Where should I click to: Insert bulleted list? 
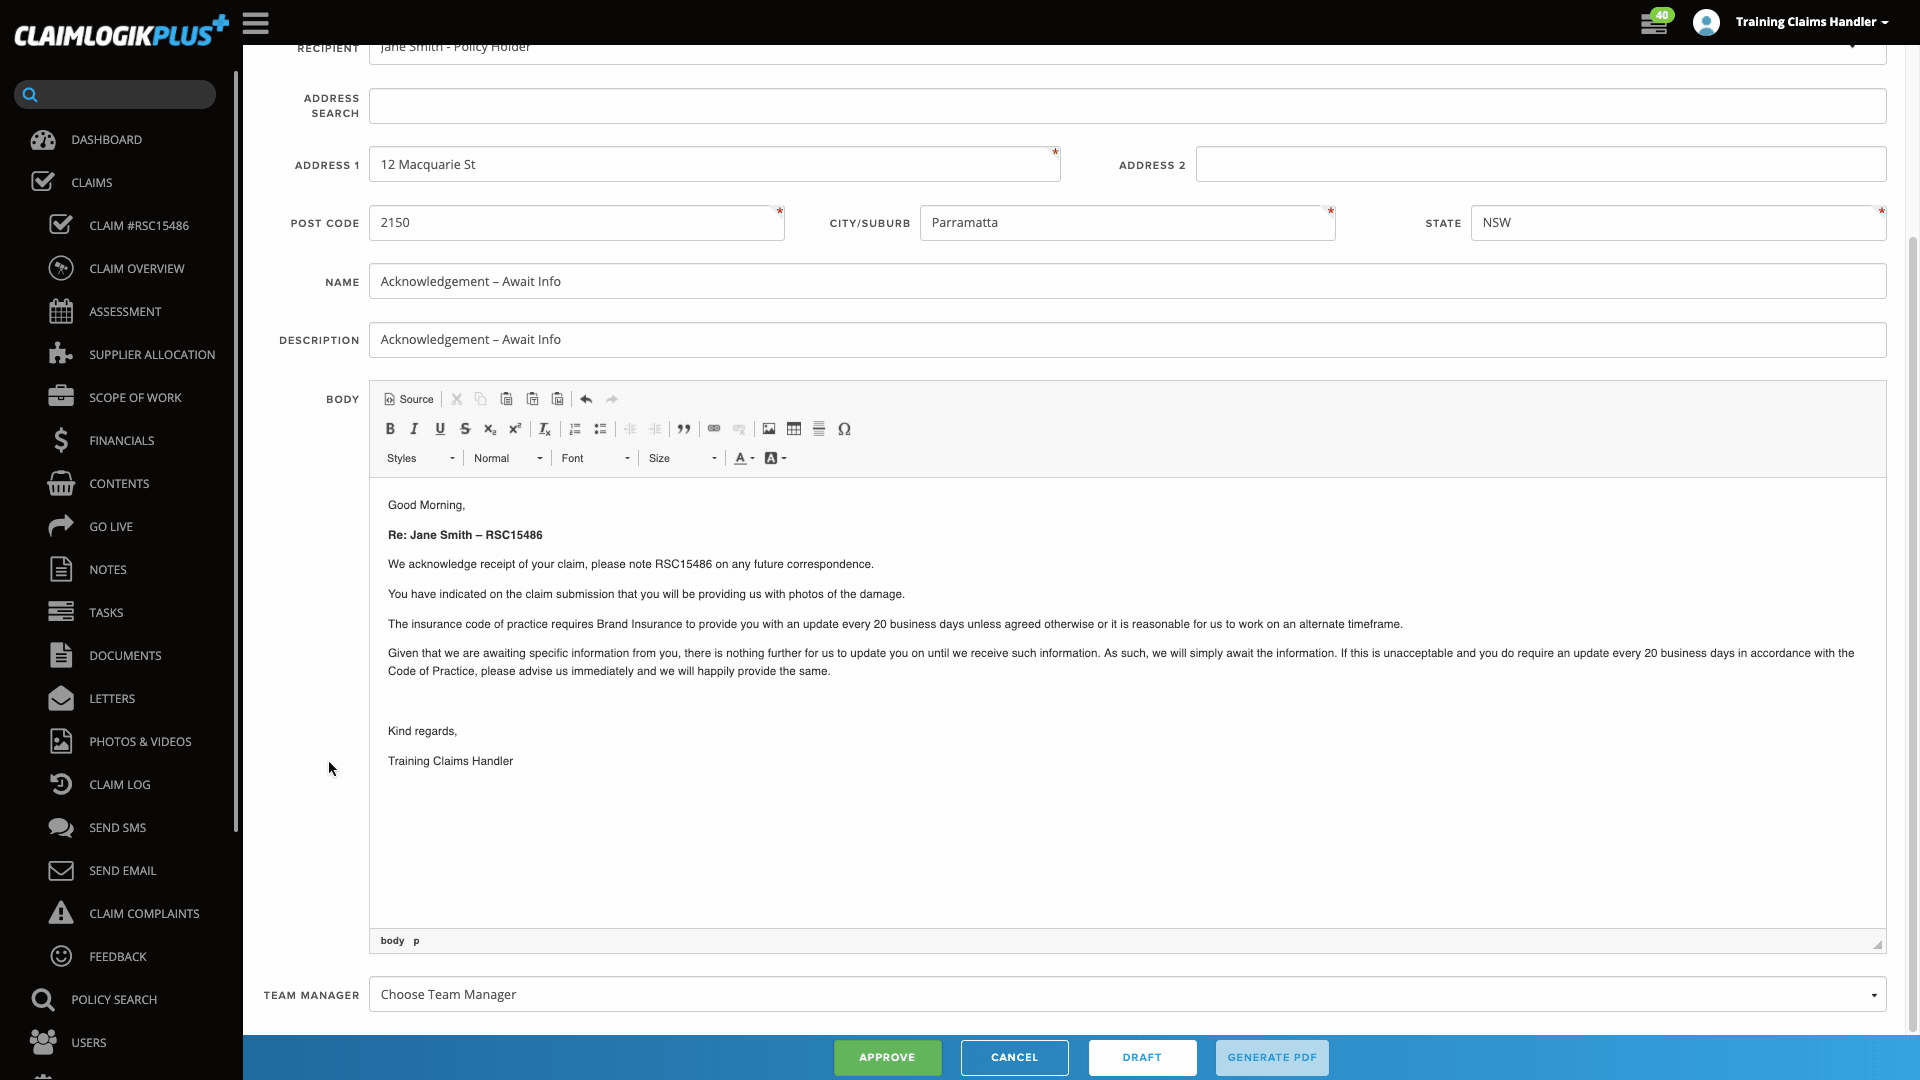(600, 429)
